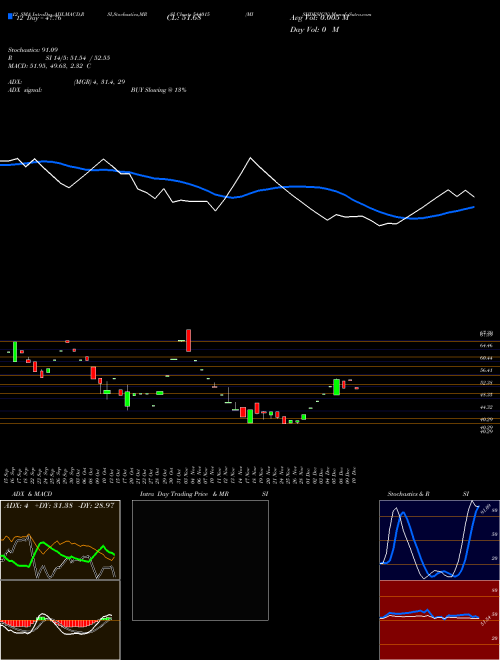The height and width of the screenshot is (660, 500).
Task: Click the ADX signal: label
Action: tap(25, 90)
